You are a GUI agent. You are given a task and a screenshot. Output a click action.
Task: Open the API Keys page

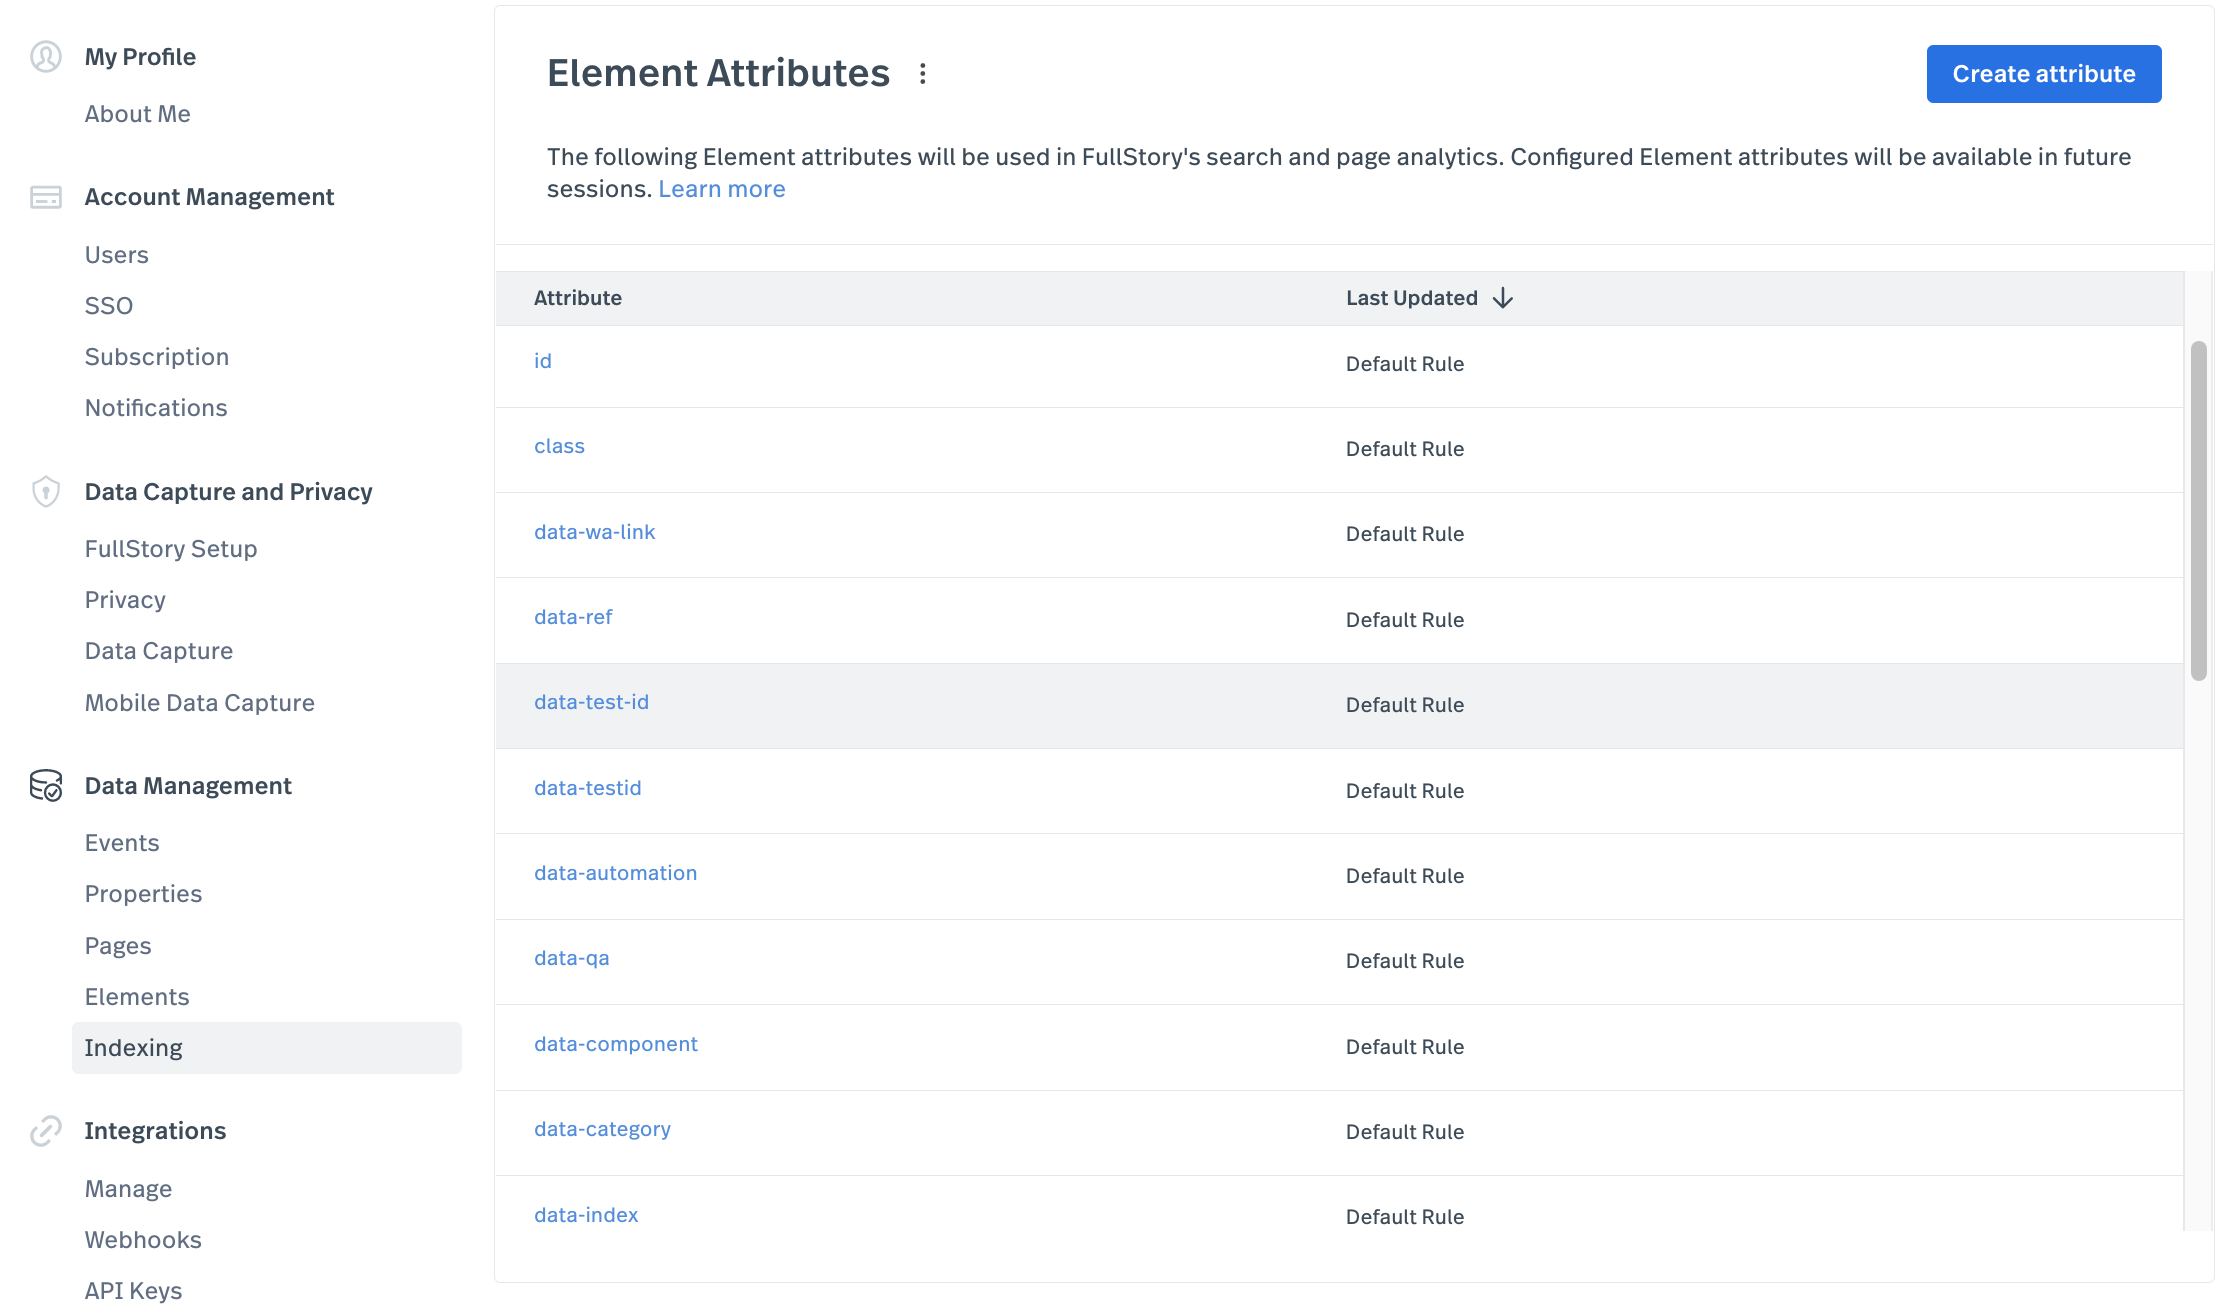[x=134, y=1291]
